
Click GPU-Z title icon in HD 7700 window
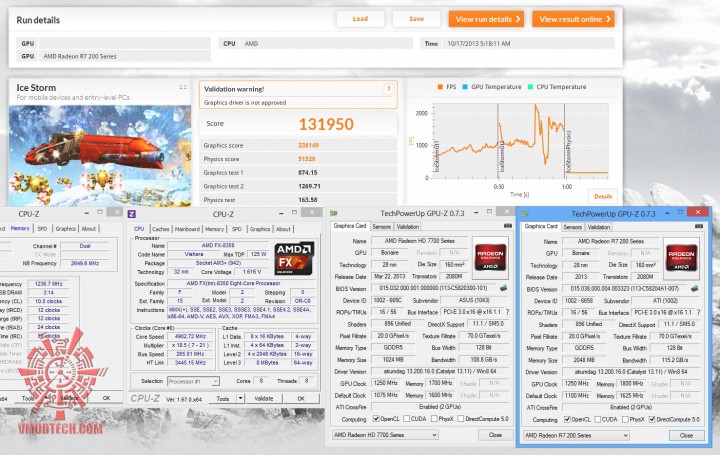(334, 213)
